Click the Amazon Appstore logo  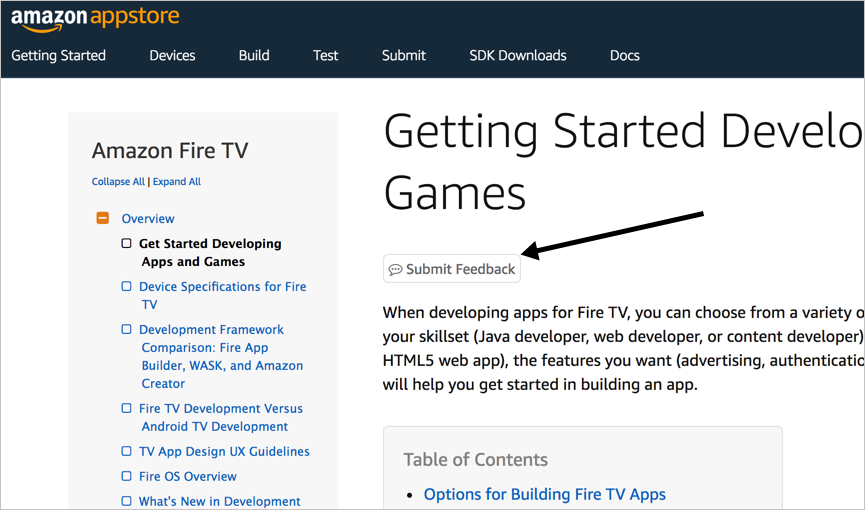pyautogui.click(x=95, y=18)
